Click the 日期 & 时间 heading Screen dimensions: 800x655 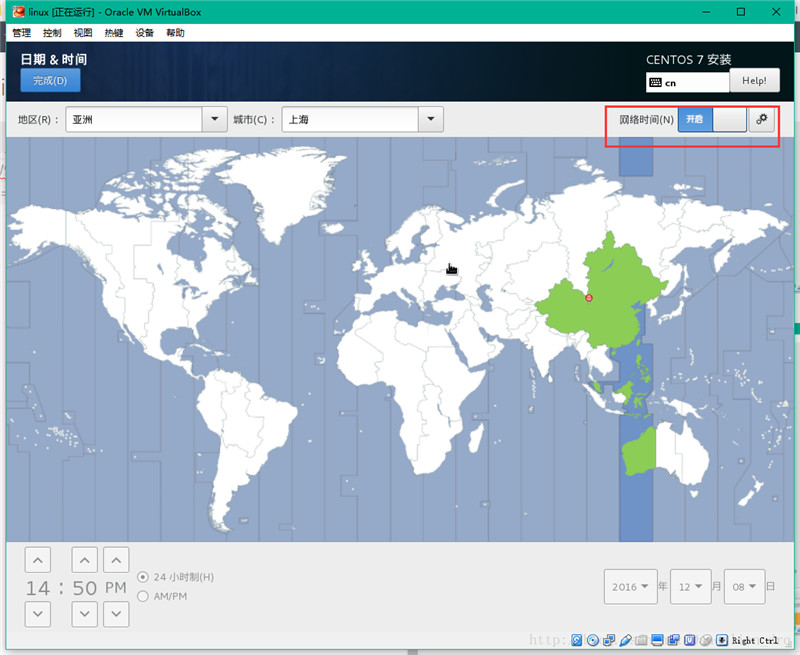pyautogui.click(x=54, y=59)
